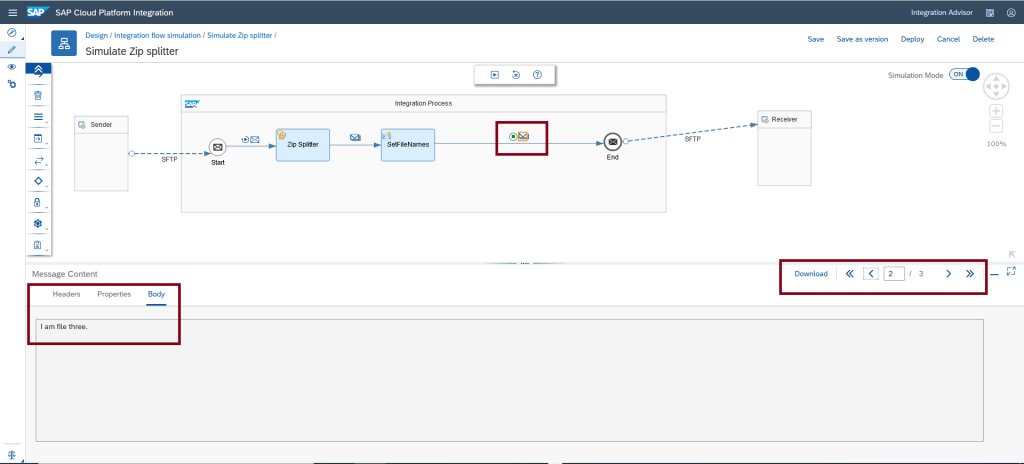Click Save as version
Viewport: 1024px width, 464px height.
coord(862,39)
